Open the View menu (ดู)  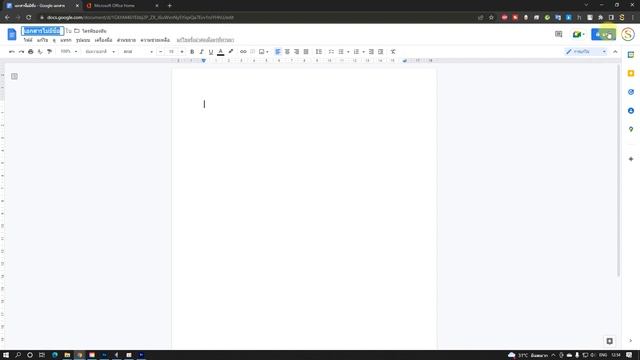54,40
